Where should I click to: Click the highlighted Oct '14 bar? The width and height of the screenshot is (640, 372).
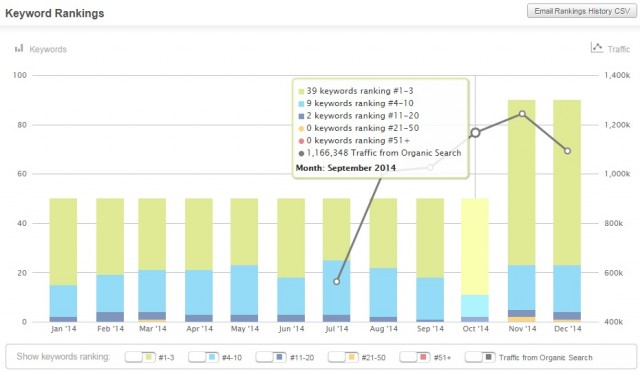click(475, 260)
